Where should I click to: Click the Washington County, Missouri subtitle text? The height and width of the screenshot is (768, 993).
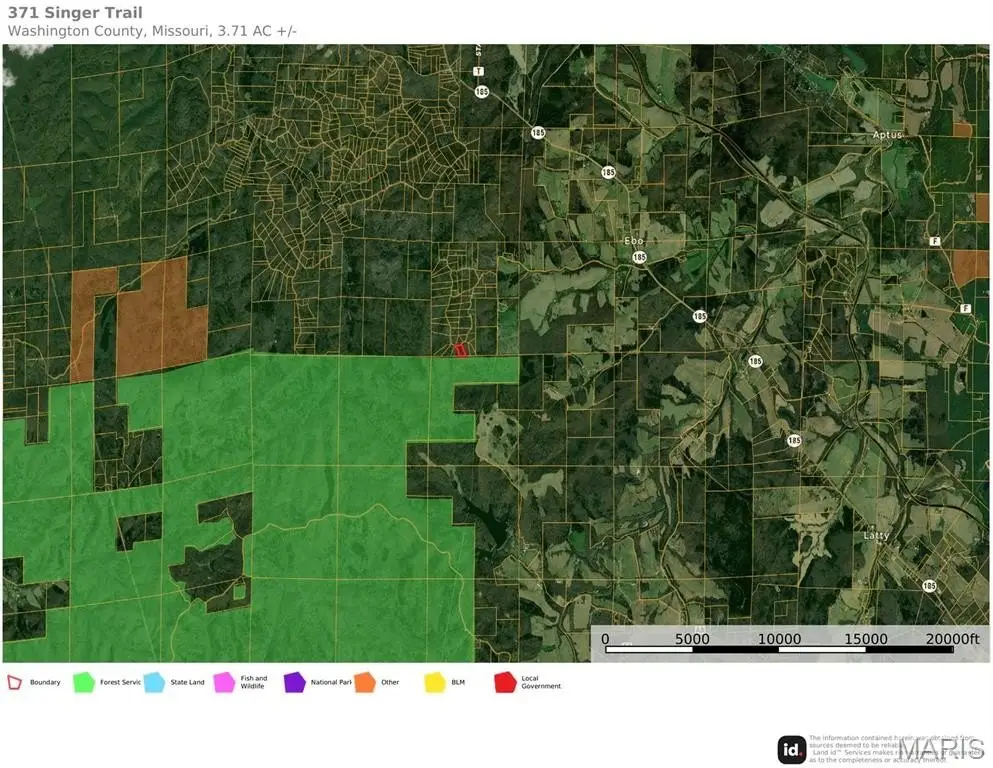pos(152,31)
